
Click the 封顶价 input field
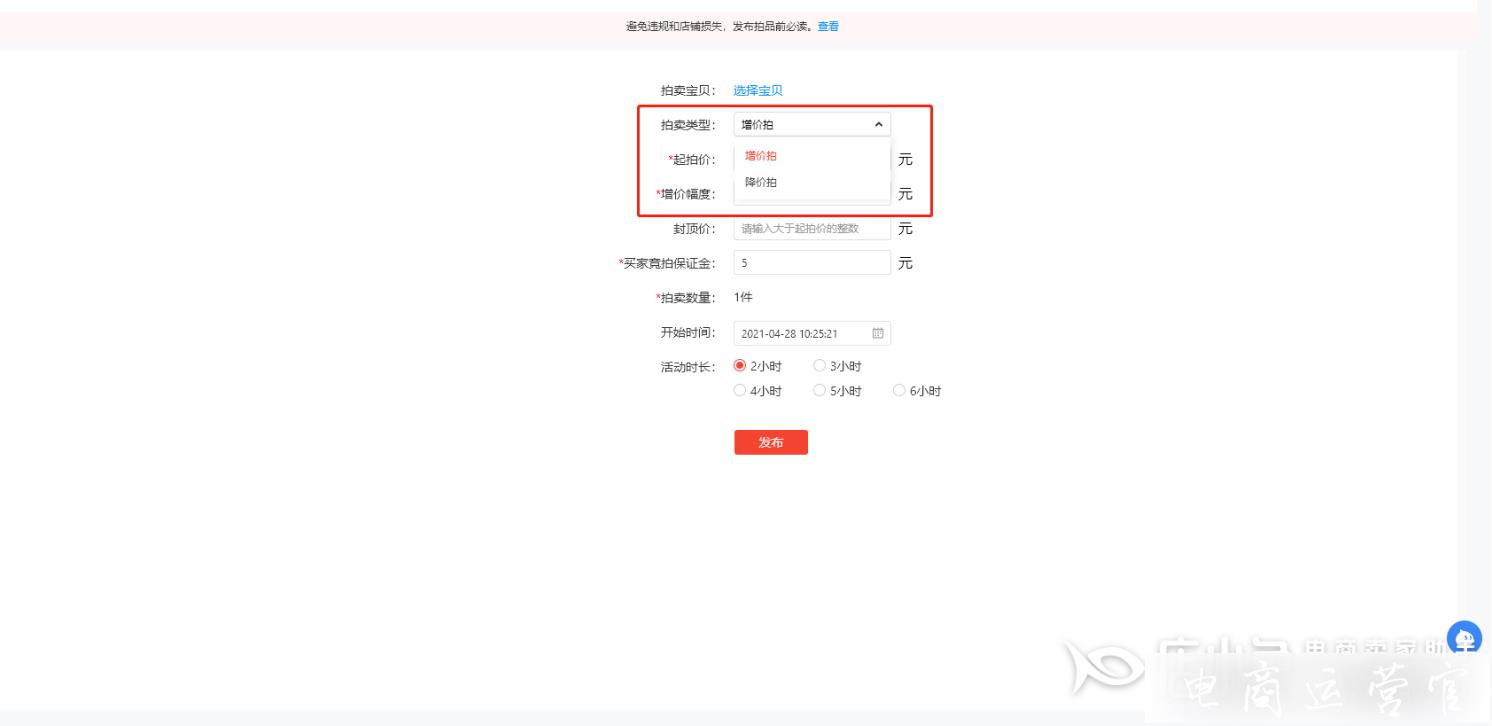[x=812, y=229]
